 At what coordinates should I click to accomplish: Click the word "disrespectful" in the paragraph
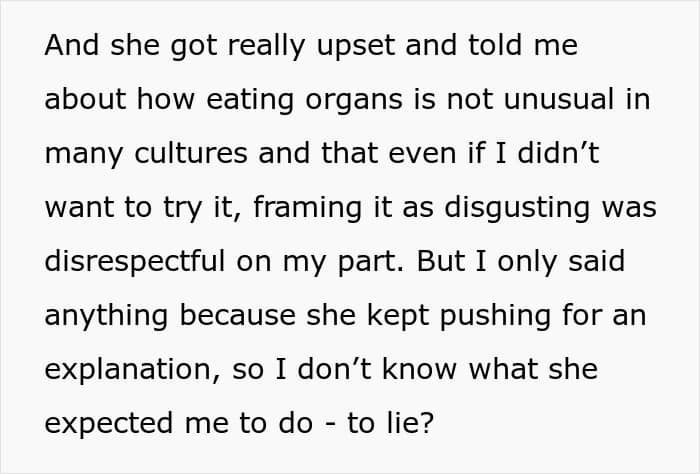[135, 261]
